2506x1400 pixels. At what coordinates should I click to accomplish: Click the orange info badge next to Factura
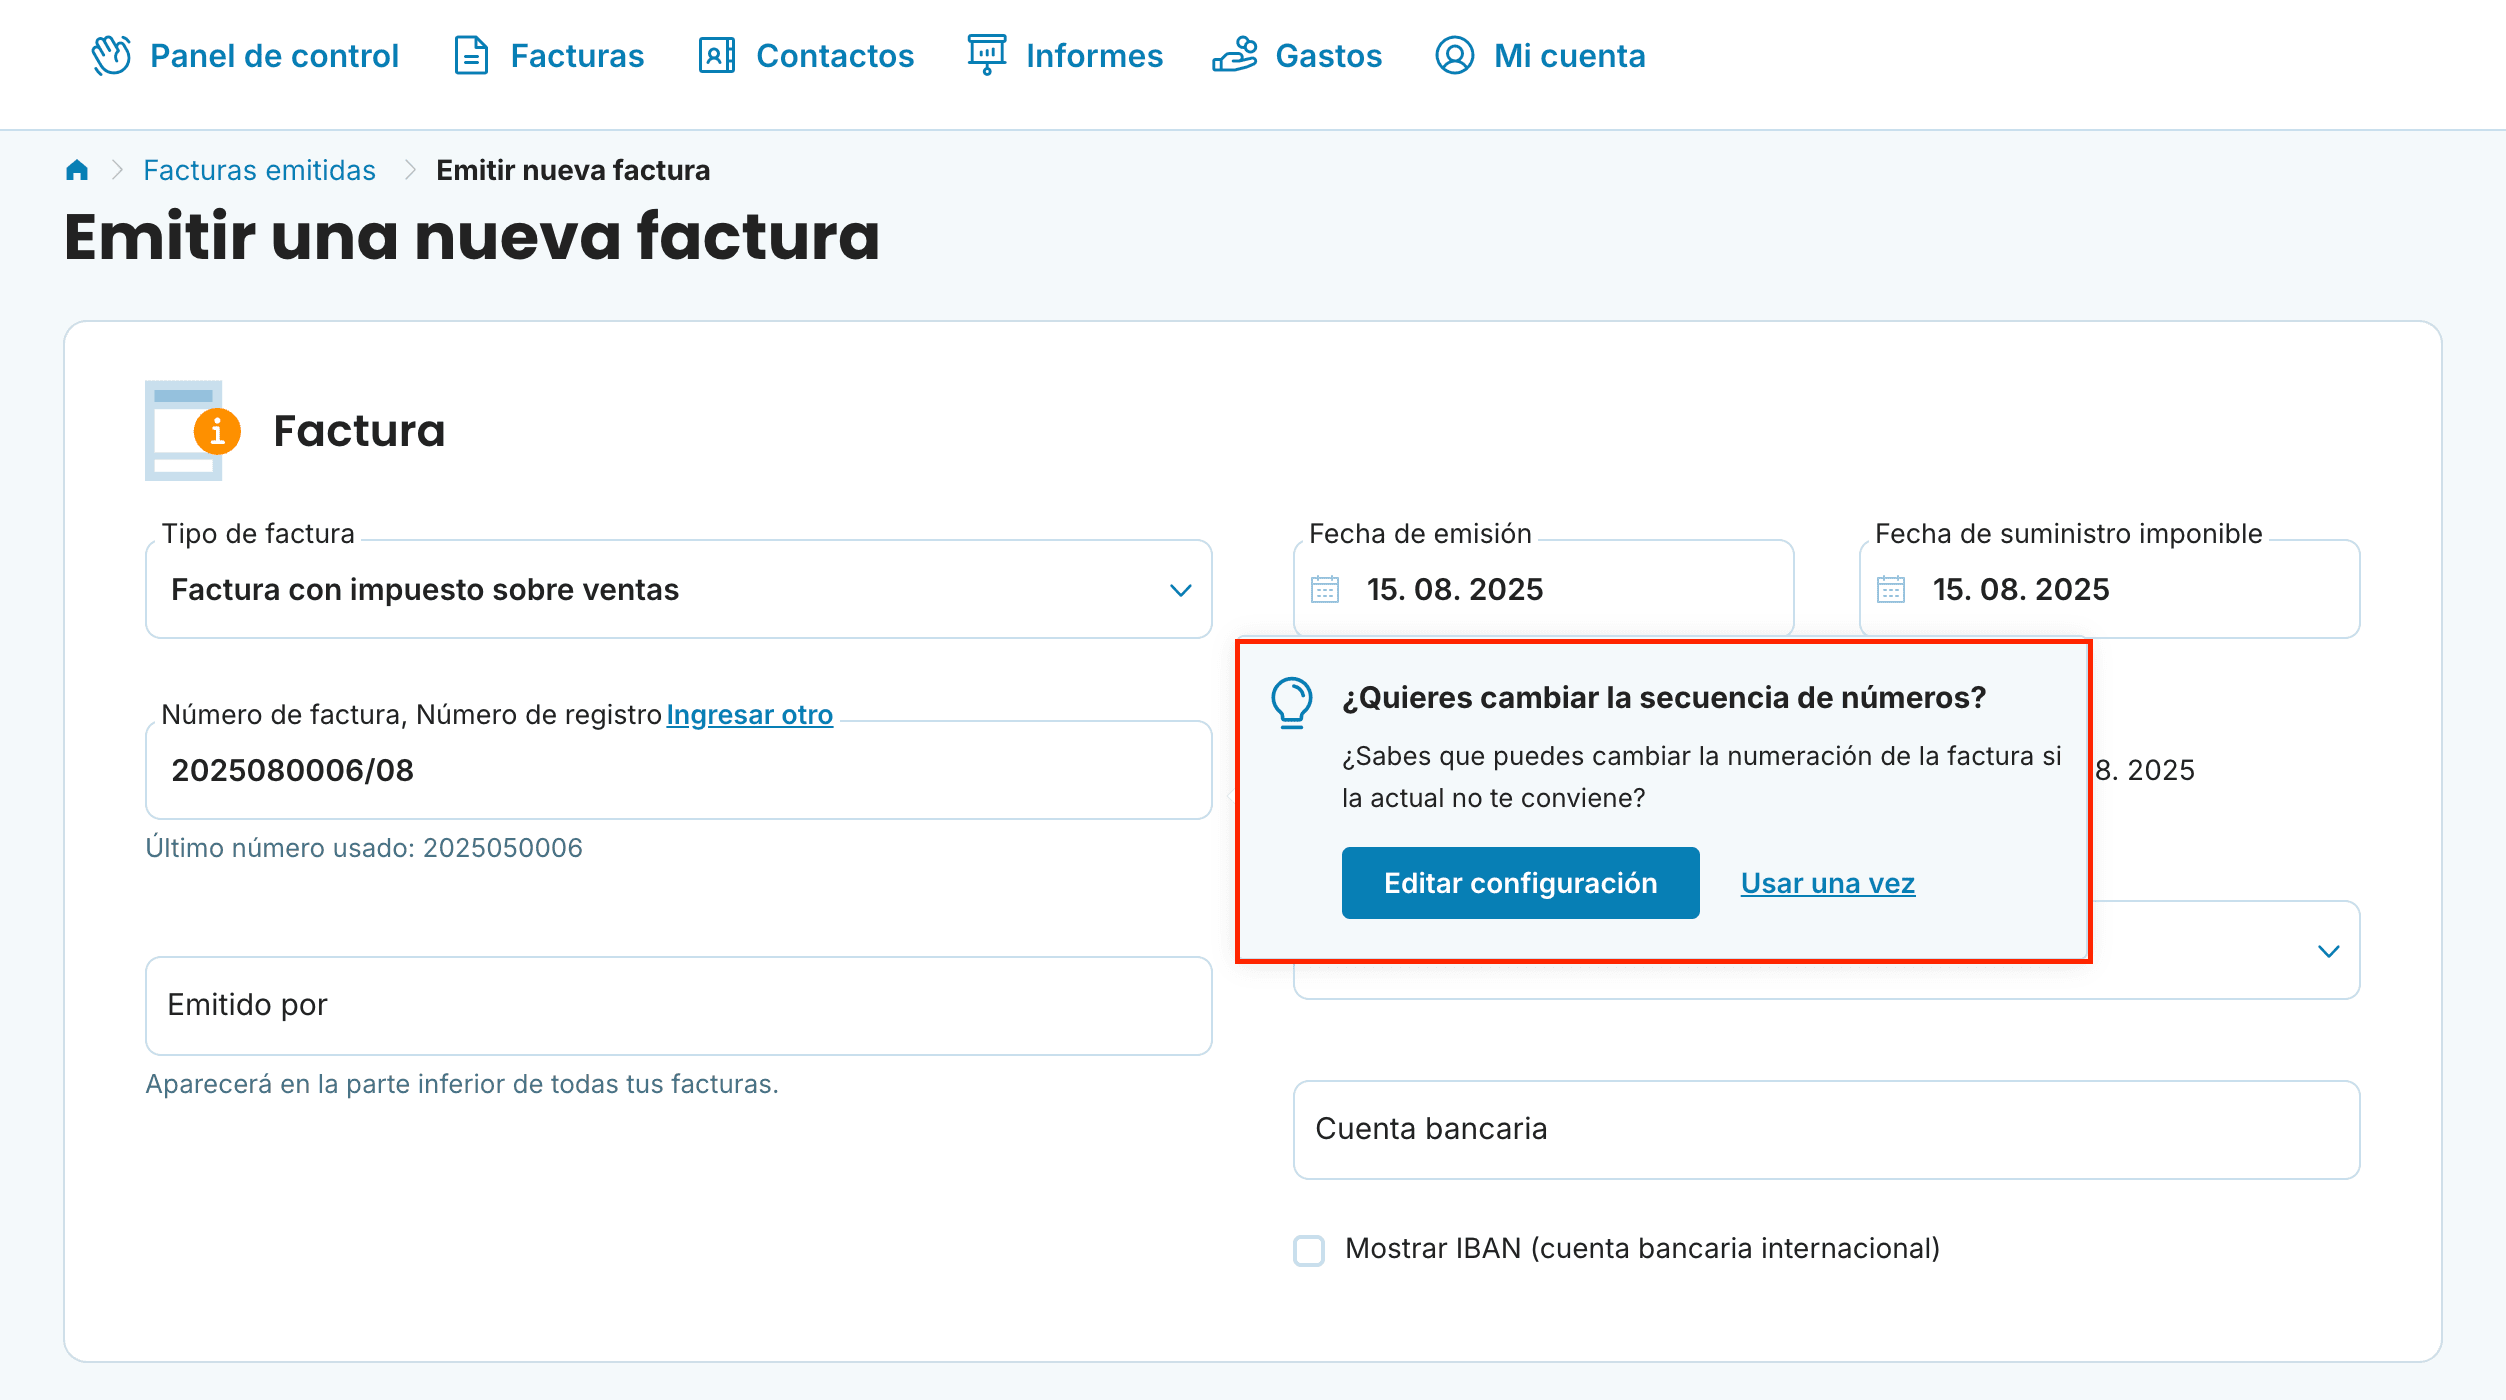click(x=217, y=432)
